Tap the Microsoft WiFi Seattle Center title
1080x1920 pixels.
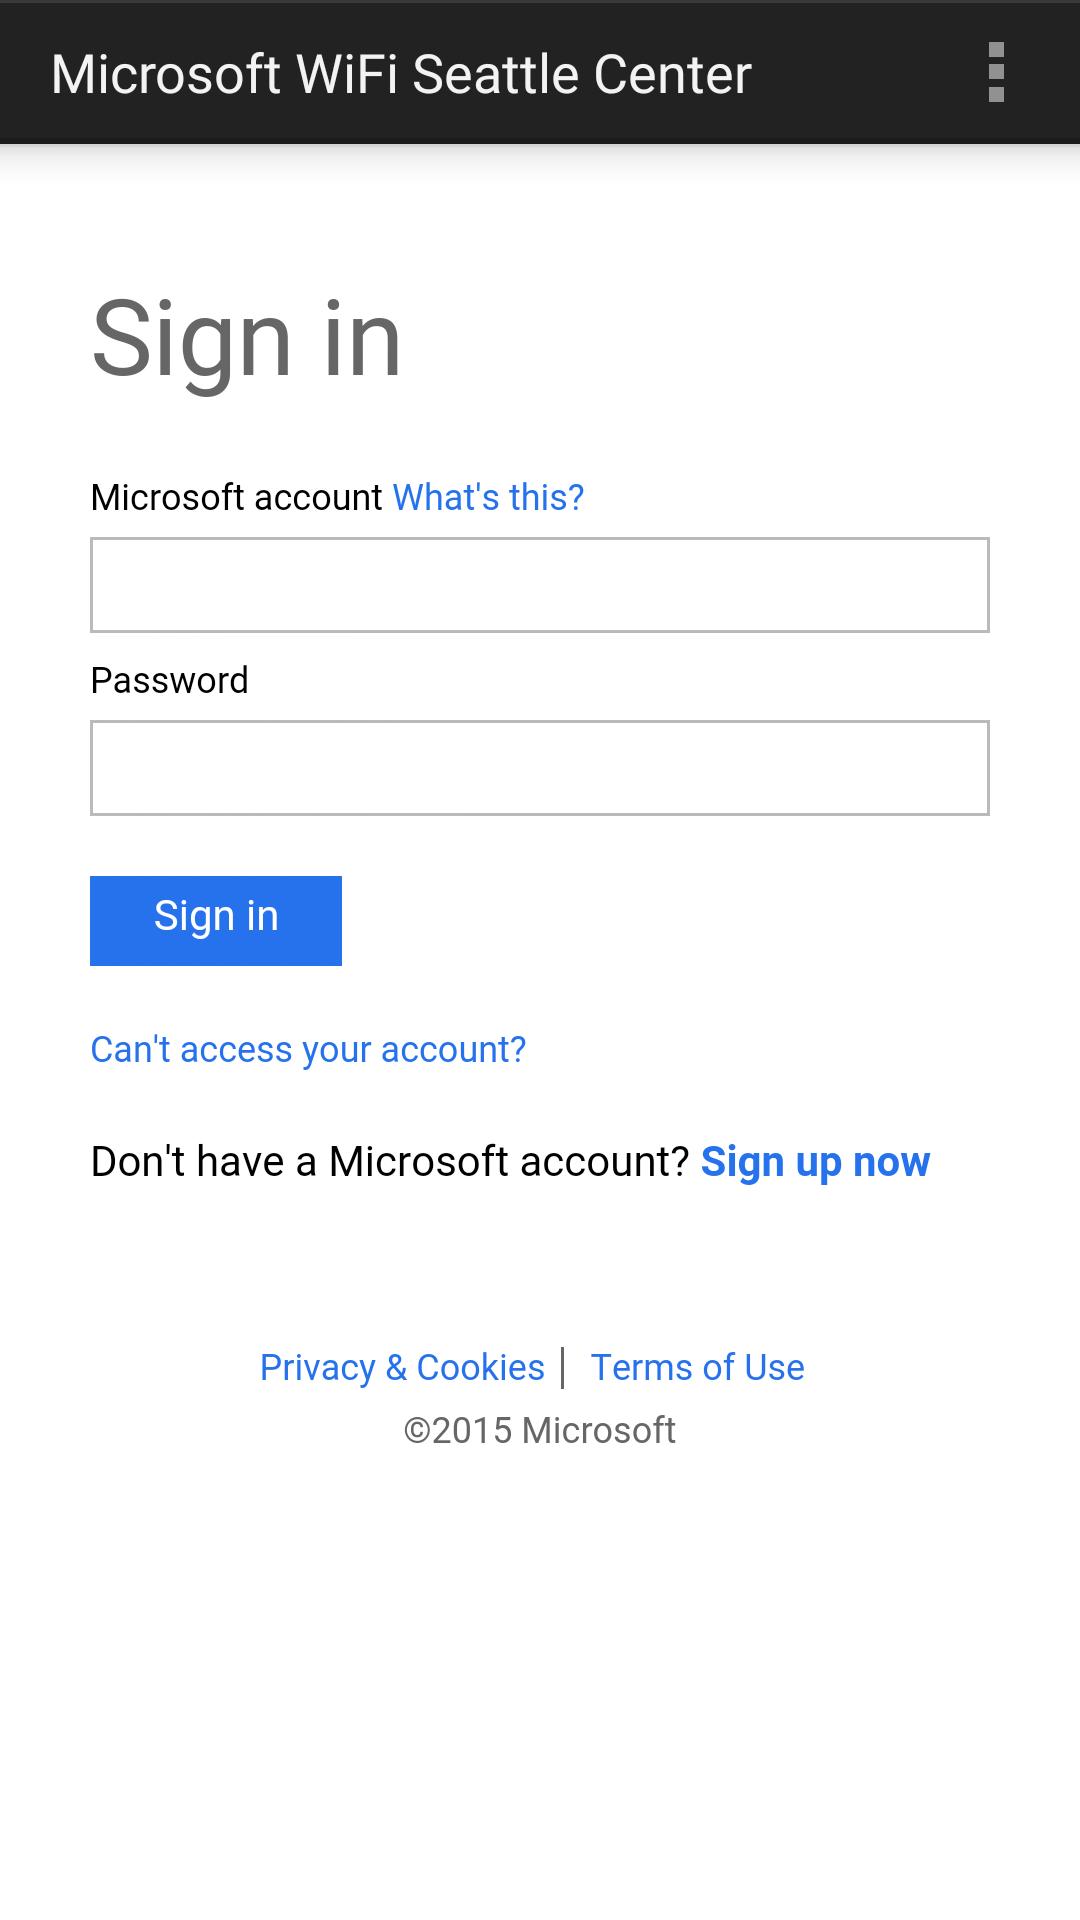[x=402, y=71]
